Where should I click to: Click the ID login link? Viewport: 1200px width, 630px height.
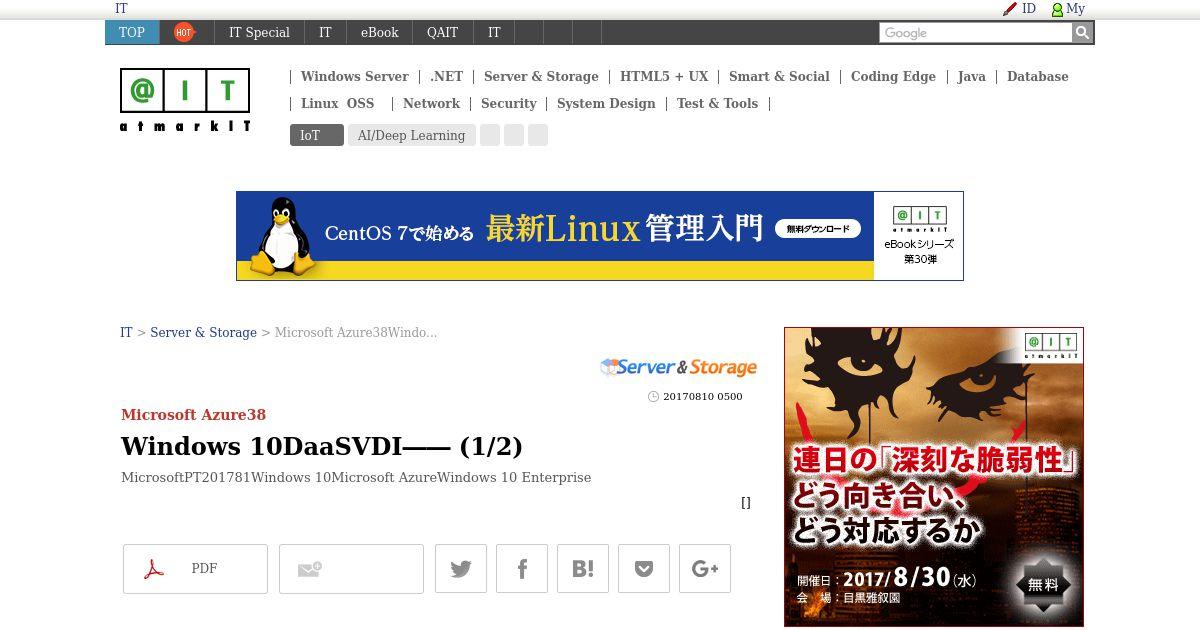pos(1029,9)
